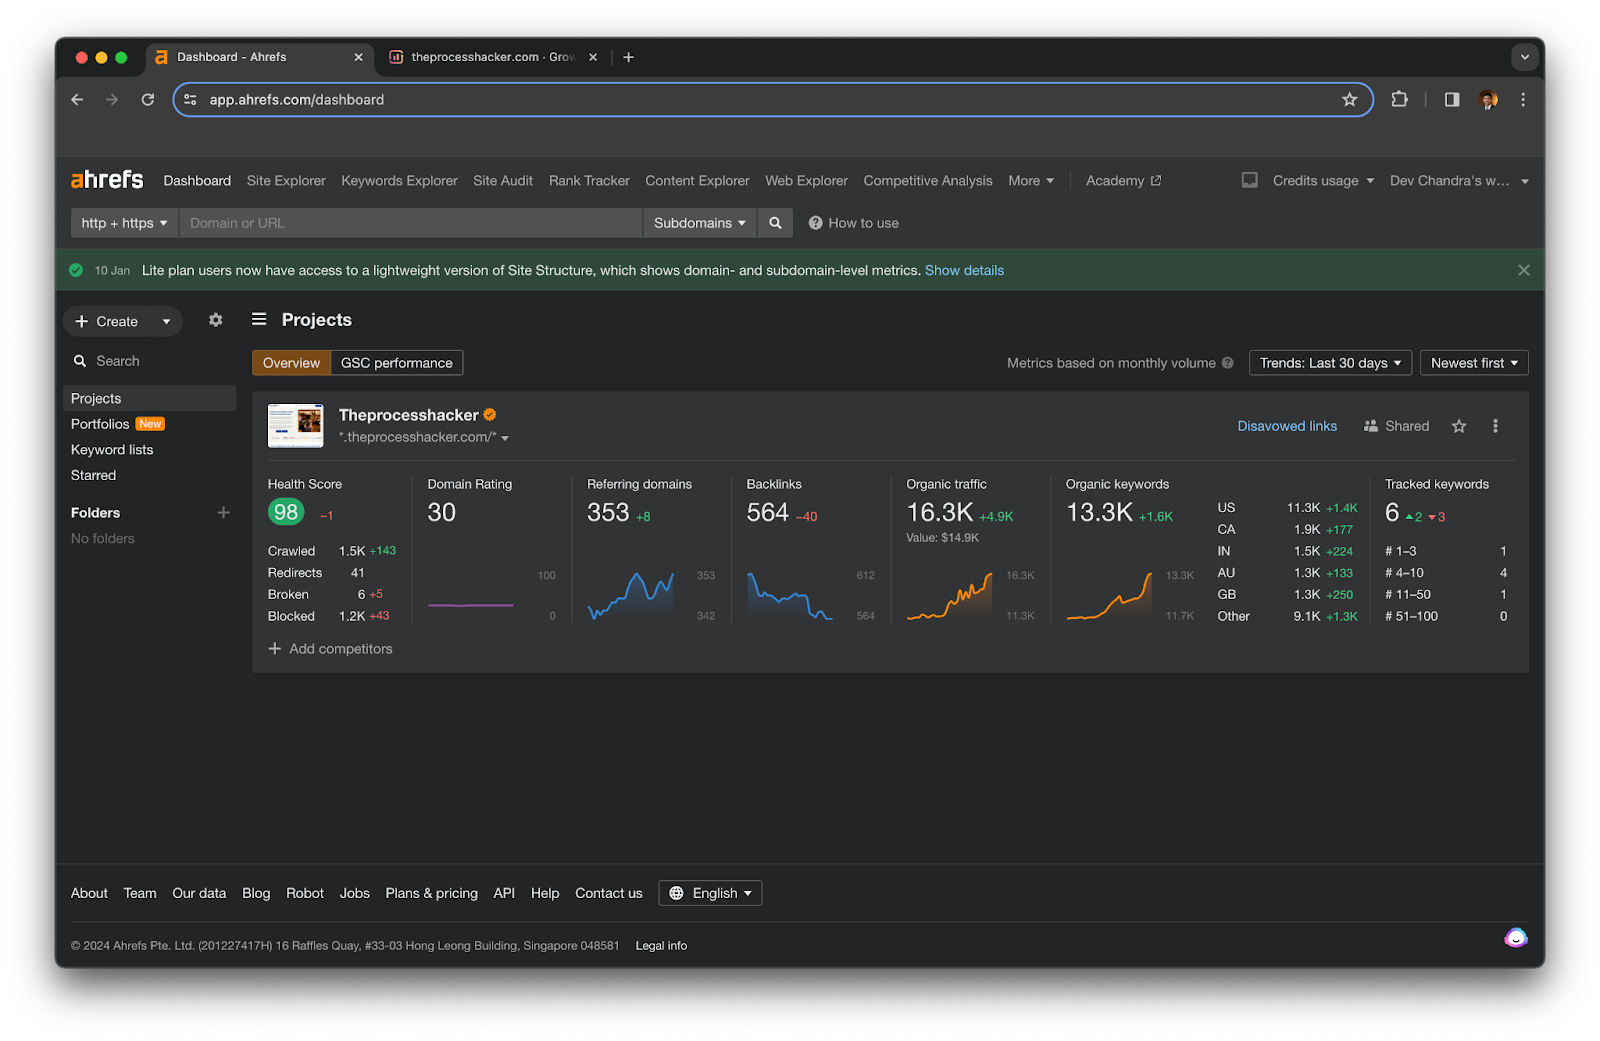Click the Domain or URL input field
1600x1041 pixels.
pyautogui.click(x=410, y=223)
